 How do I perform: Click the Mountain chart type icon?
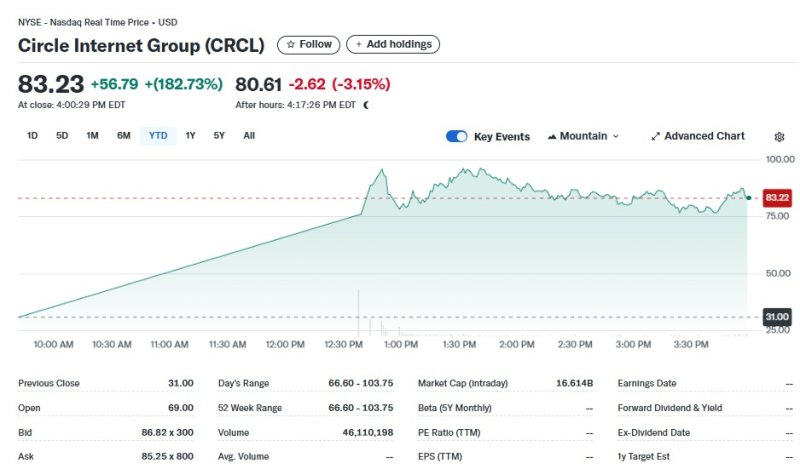(x=552, y=136)
